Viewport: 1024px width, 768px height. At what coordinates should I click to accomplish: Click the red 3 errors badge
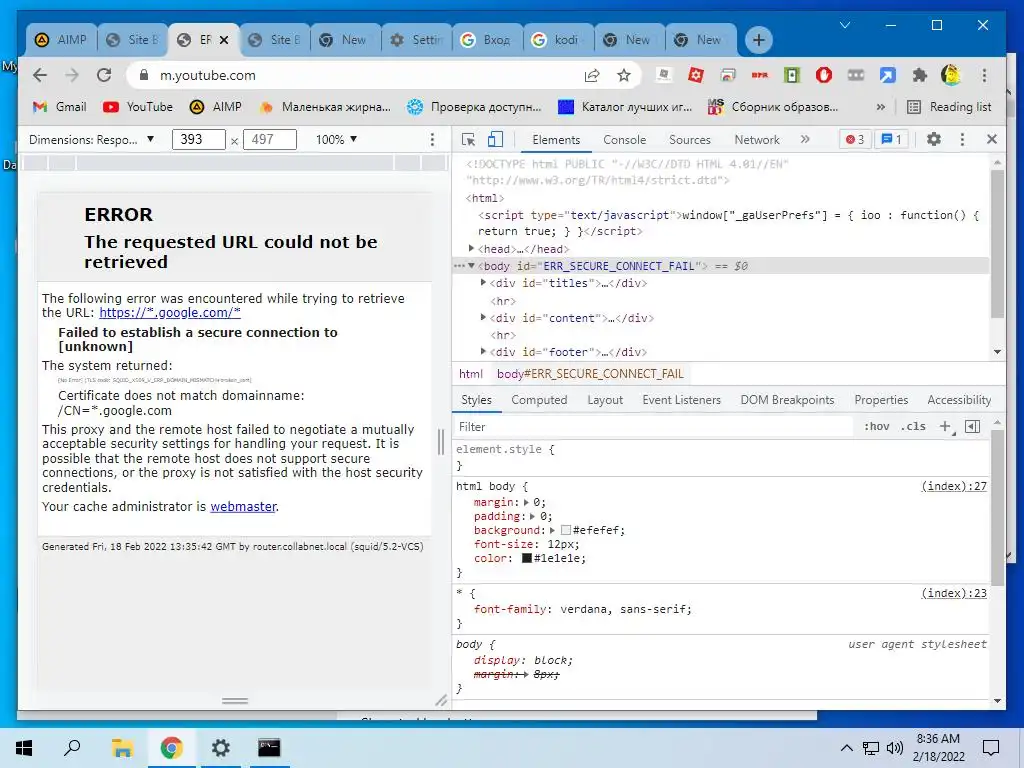coord(855,139)
